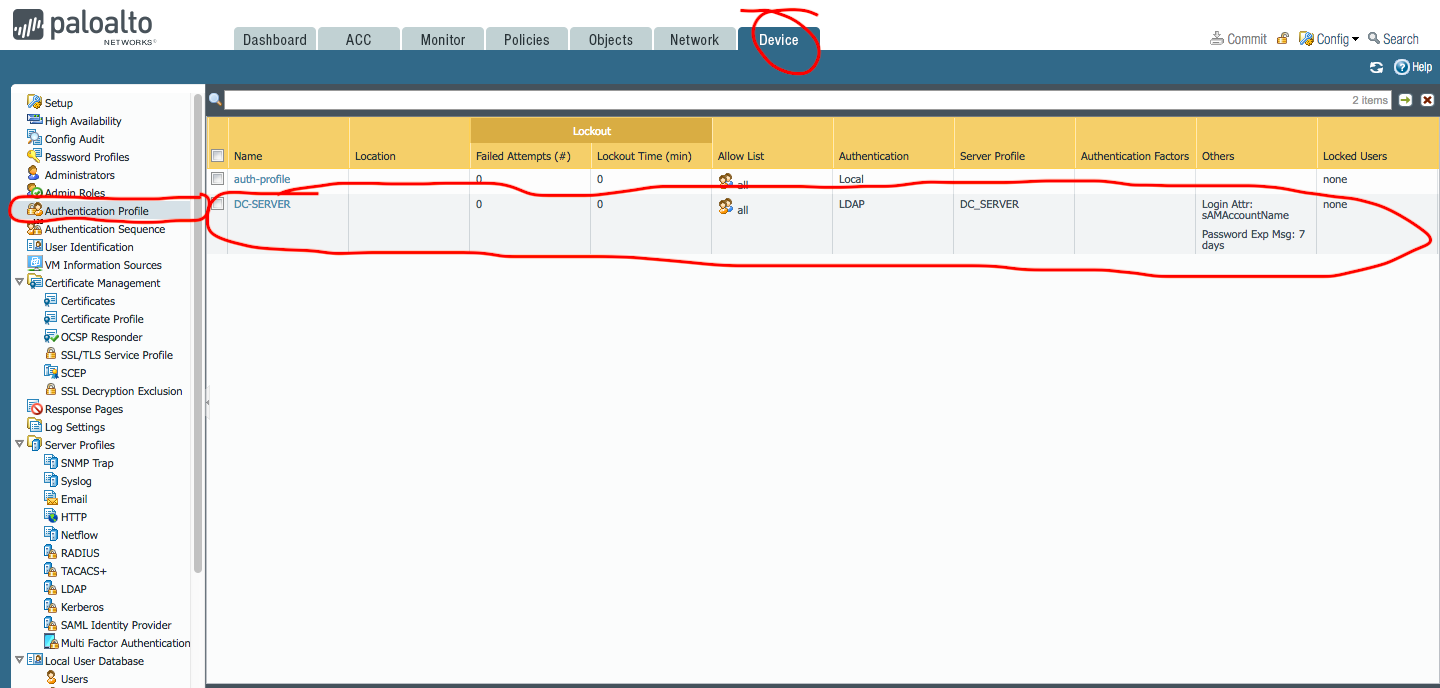
Task: Click the lock icon next to Commit
Action: (1282, 39)
